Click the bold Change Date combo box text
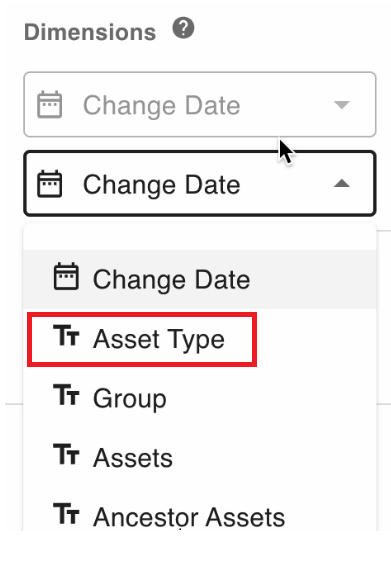 tap(162, 185)
